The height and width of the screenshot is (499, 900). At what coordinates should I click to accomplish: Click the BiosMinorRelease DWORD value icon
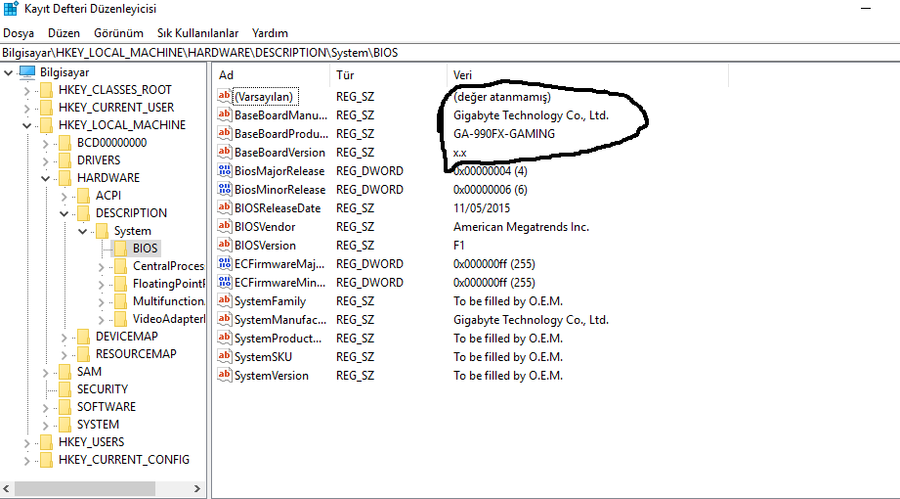point(224,189)
